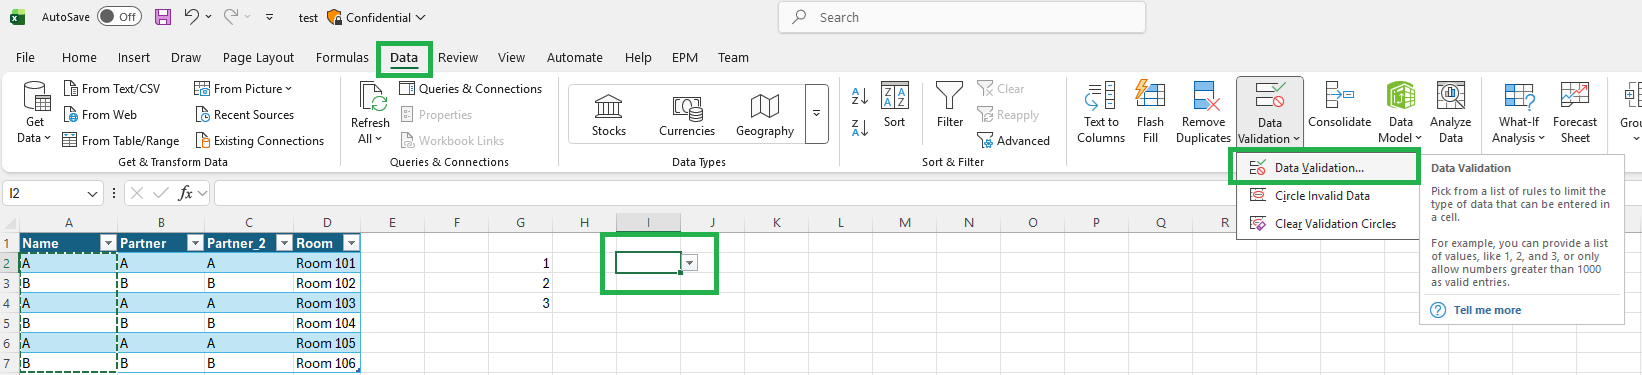Open the validation dropdown arrow beside cell I2

[690, 263]
